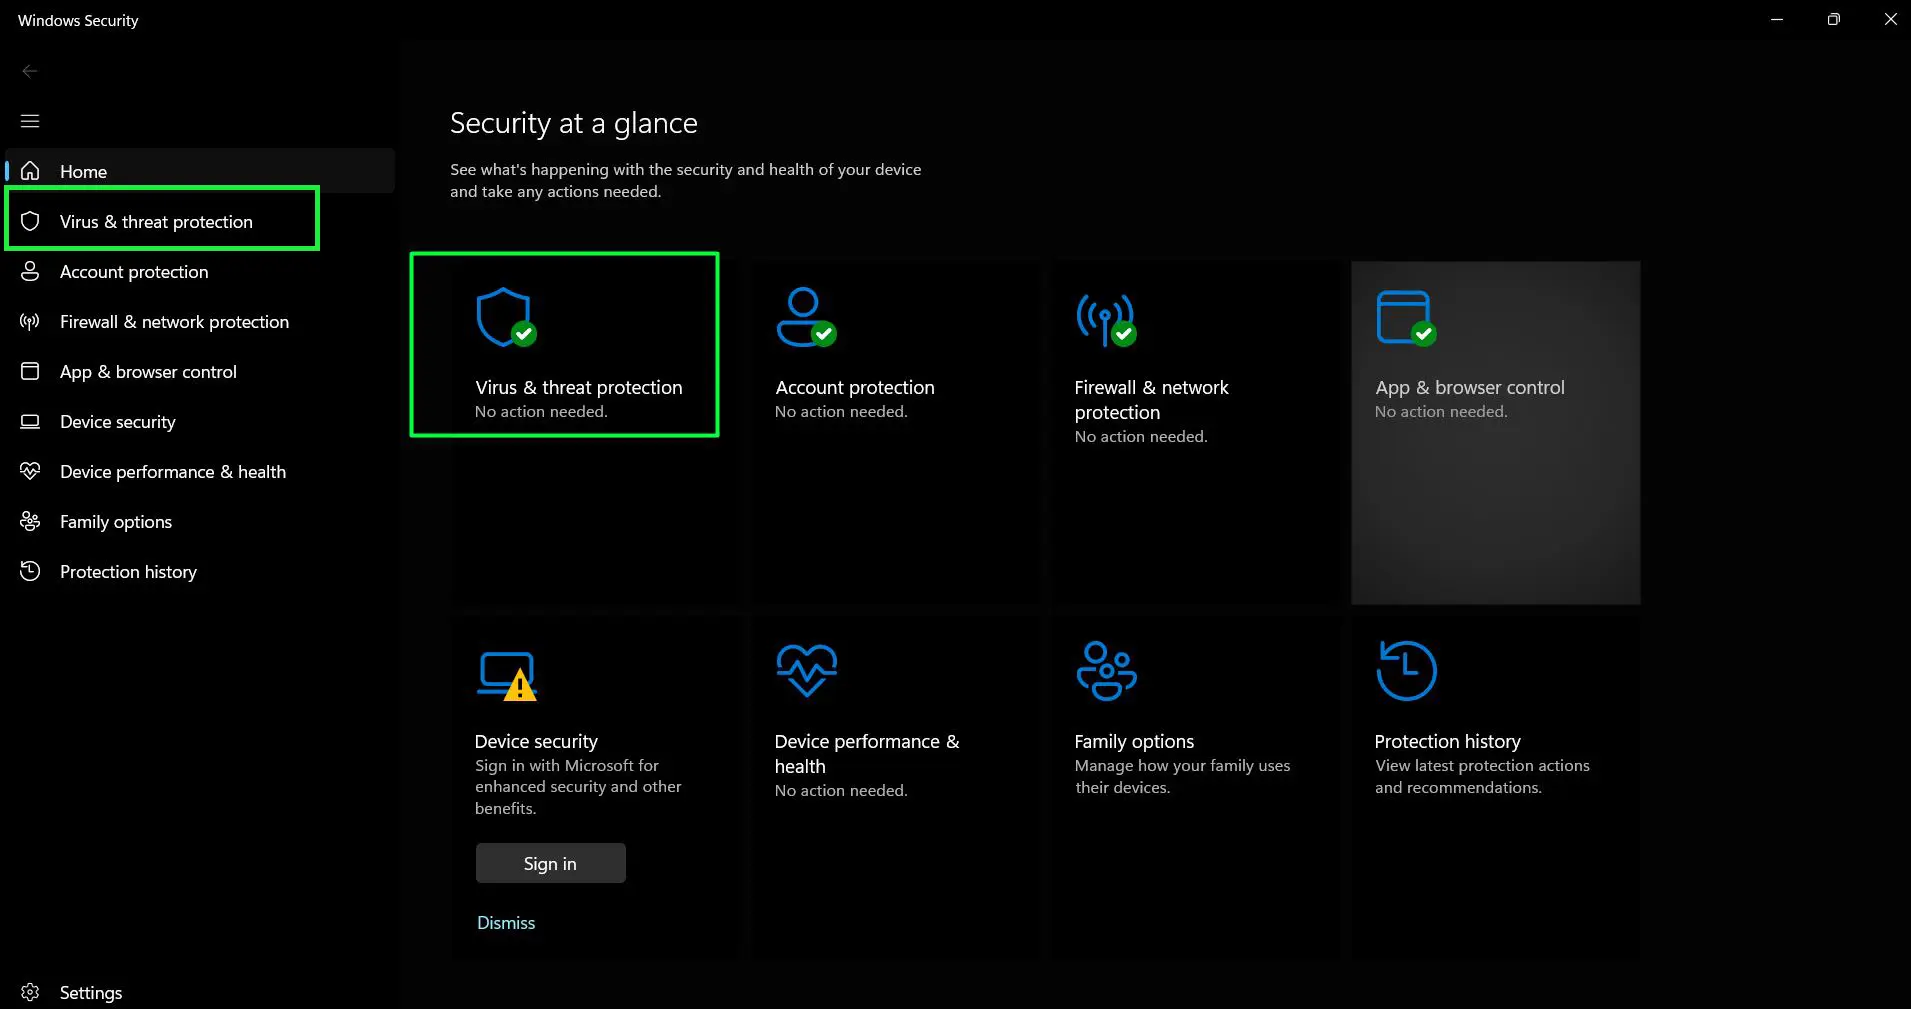Click the Device security laptop icon in sidebar

(x=30, y=422)
